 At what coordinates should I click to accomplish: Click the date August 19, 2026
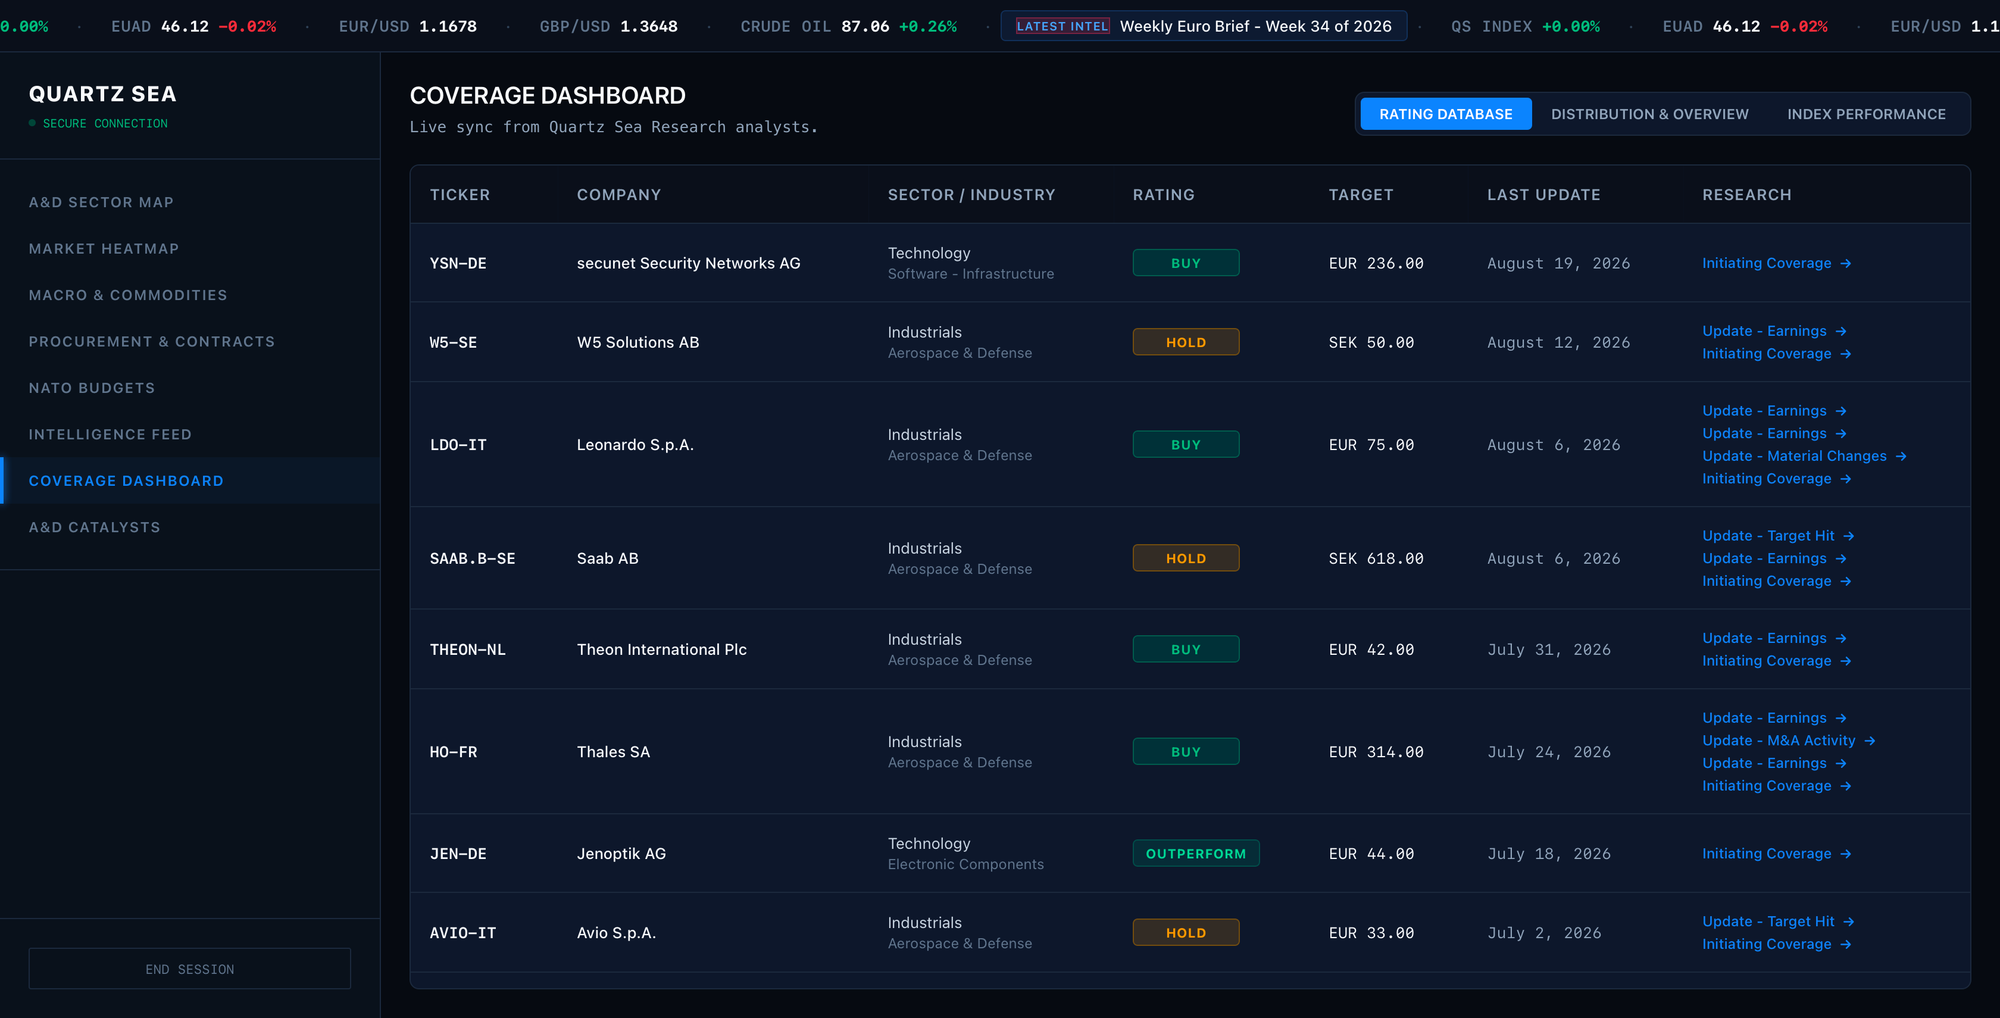tap(1558, 263)
